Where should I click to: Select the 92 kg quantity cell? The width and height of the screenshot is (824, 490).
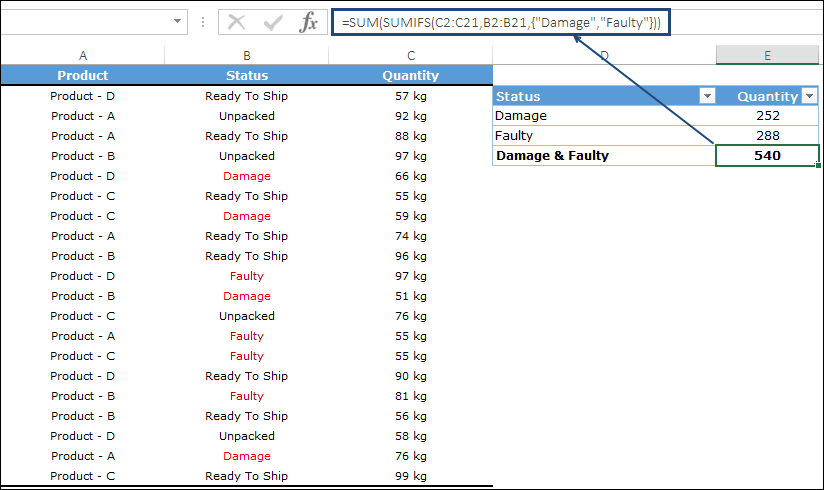tap(410, 116)
